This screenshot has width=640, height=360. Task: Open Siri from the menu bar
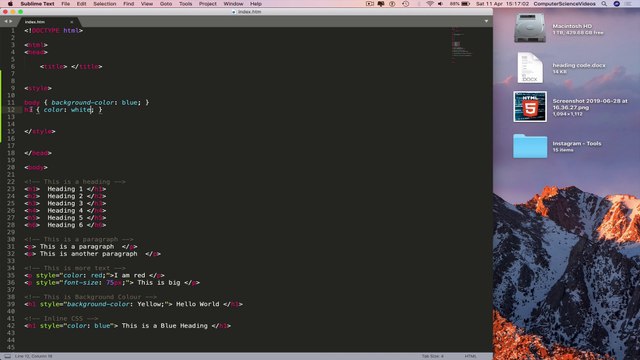click(x=617, y=4)
